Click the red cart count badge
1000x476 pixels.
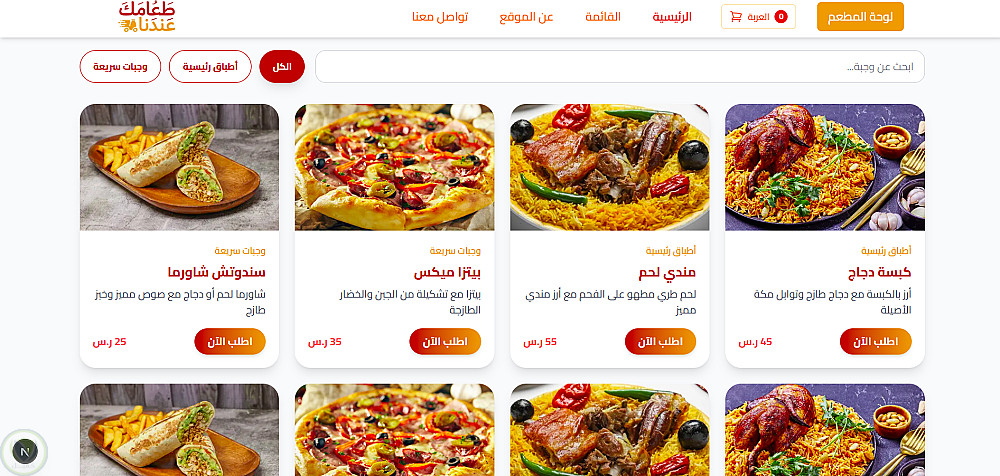tap(781, 17)
